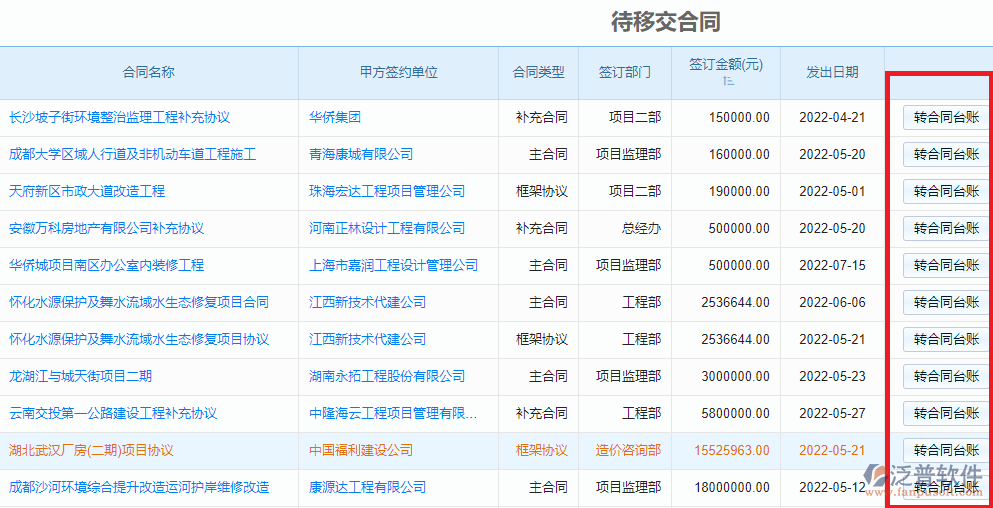Open the 龙湖江与城天街项目二期 contract

click(x=80, y=376)
